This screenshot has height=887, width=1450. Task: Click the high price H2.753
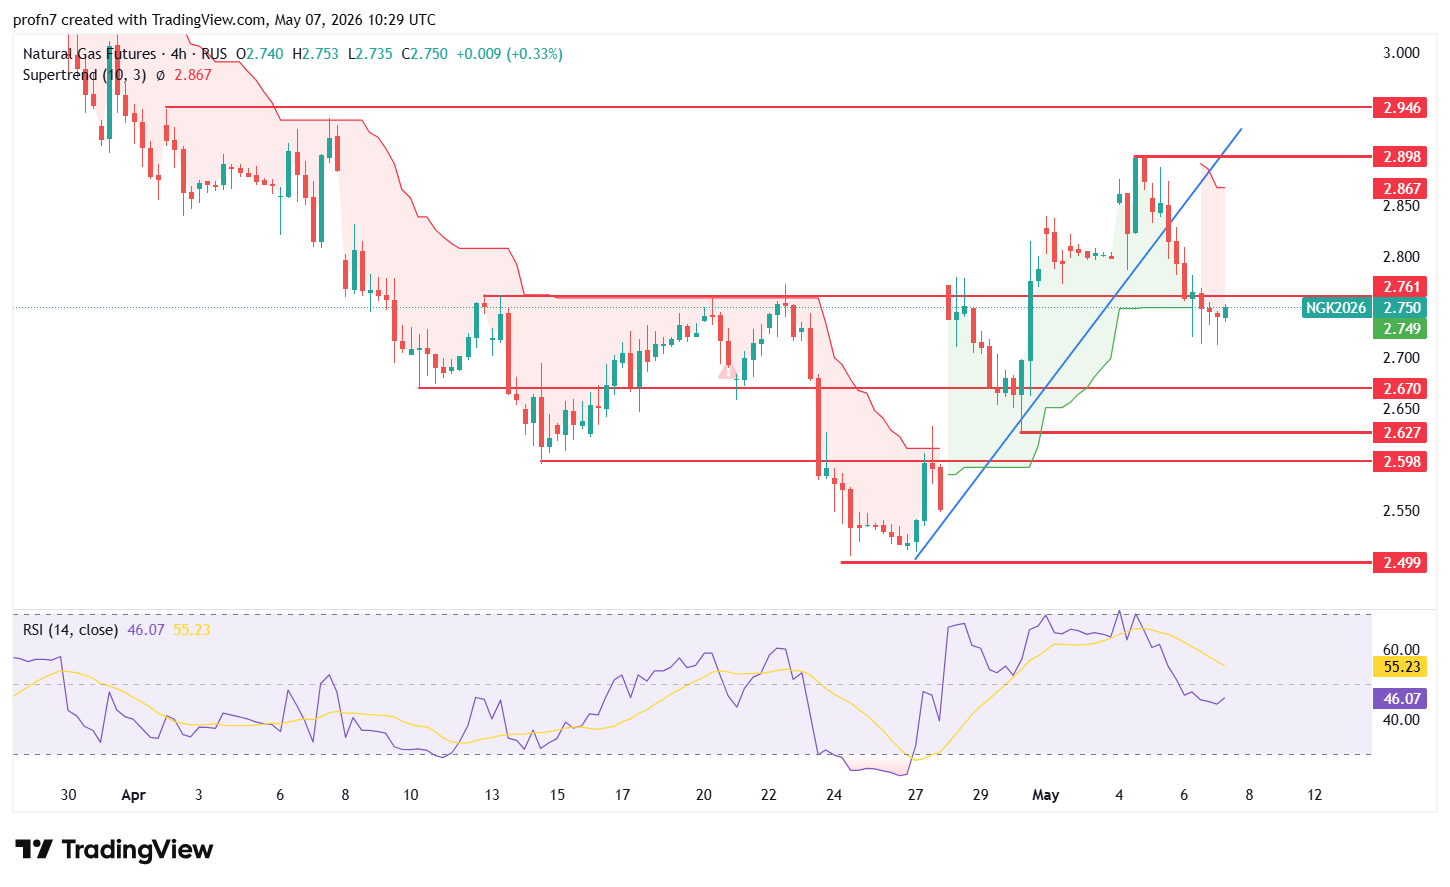pos(316,54)
